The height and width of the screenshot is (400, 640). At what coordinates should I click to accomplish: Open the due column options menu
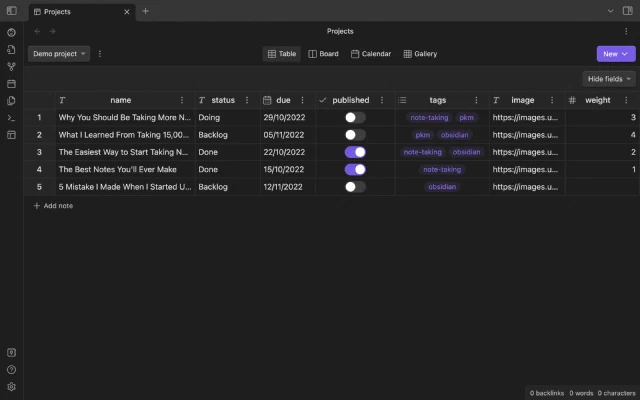click(302, 100)
